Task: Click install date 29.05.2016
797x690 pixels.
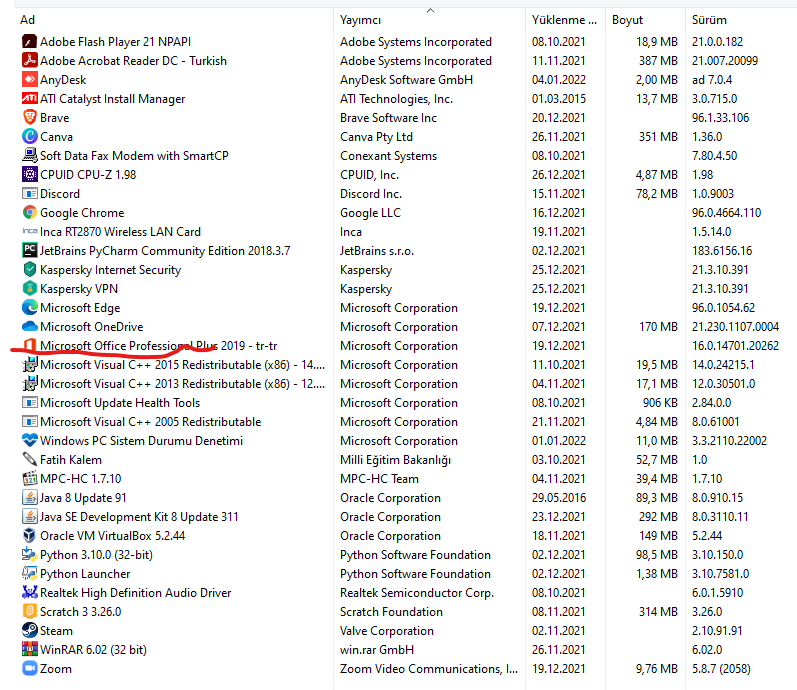Action: pyautogui.click(x=559, y=497)
